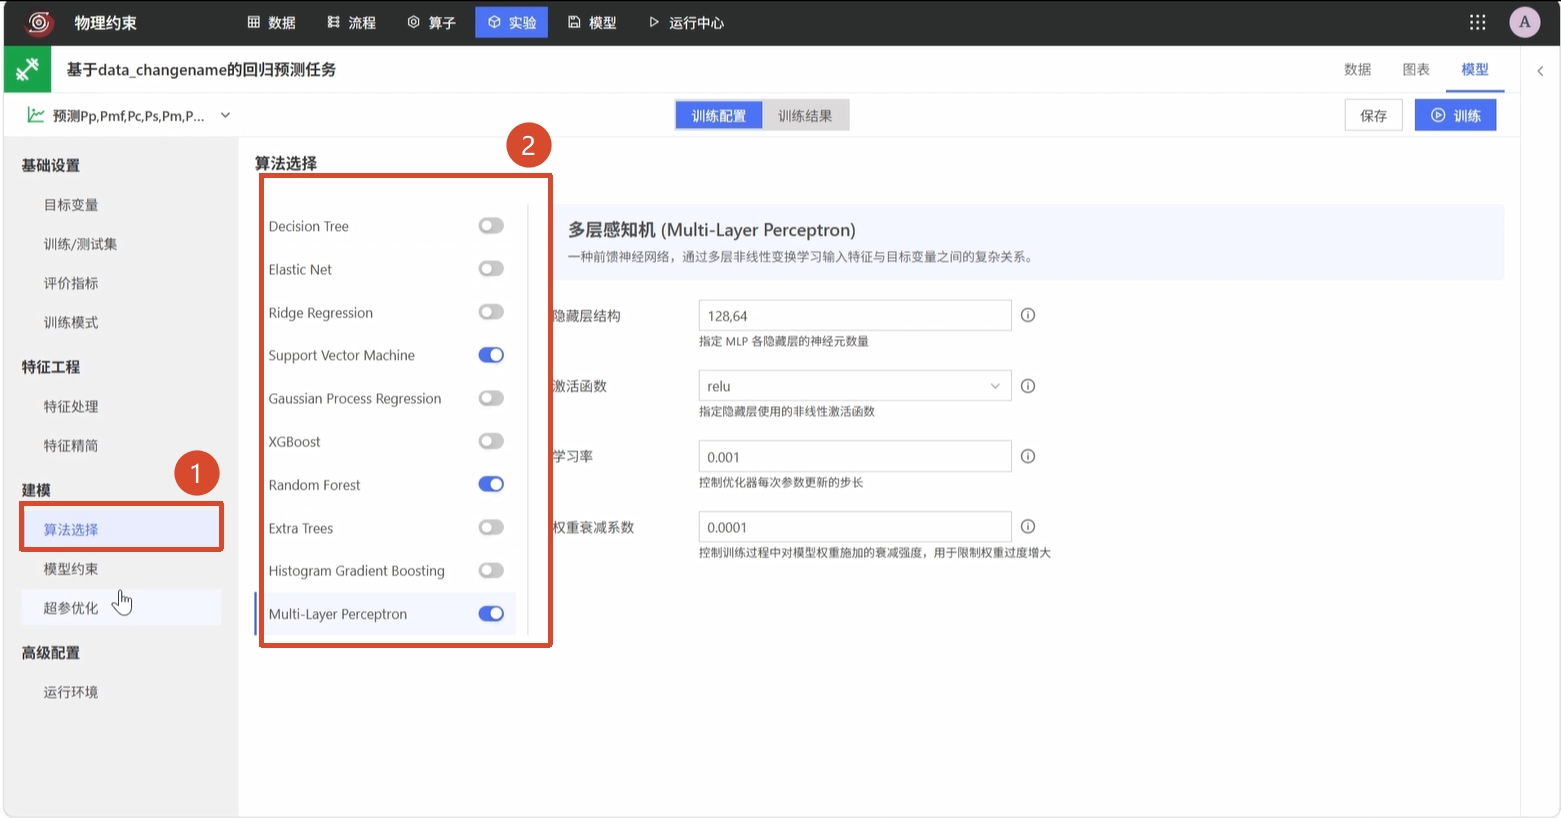Collapse the right panel with chevron arrow
The width and height of the screenshot is (1561, 818).
pyautogui.click(x=1540, y=70)
